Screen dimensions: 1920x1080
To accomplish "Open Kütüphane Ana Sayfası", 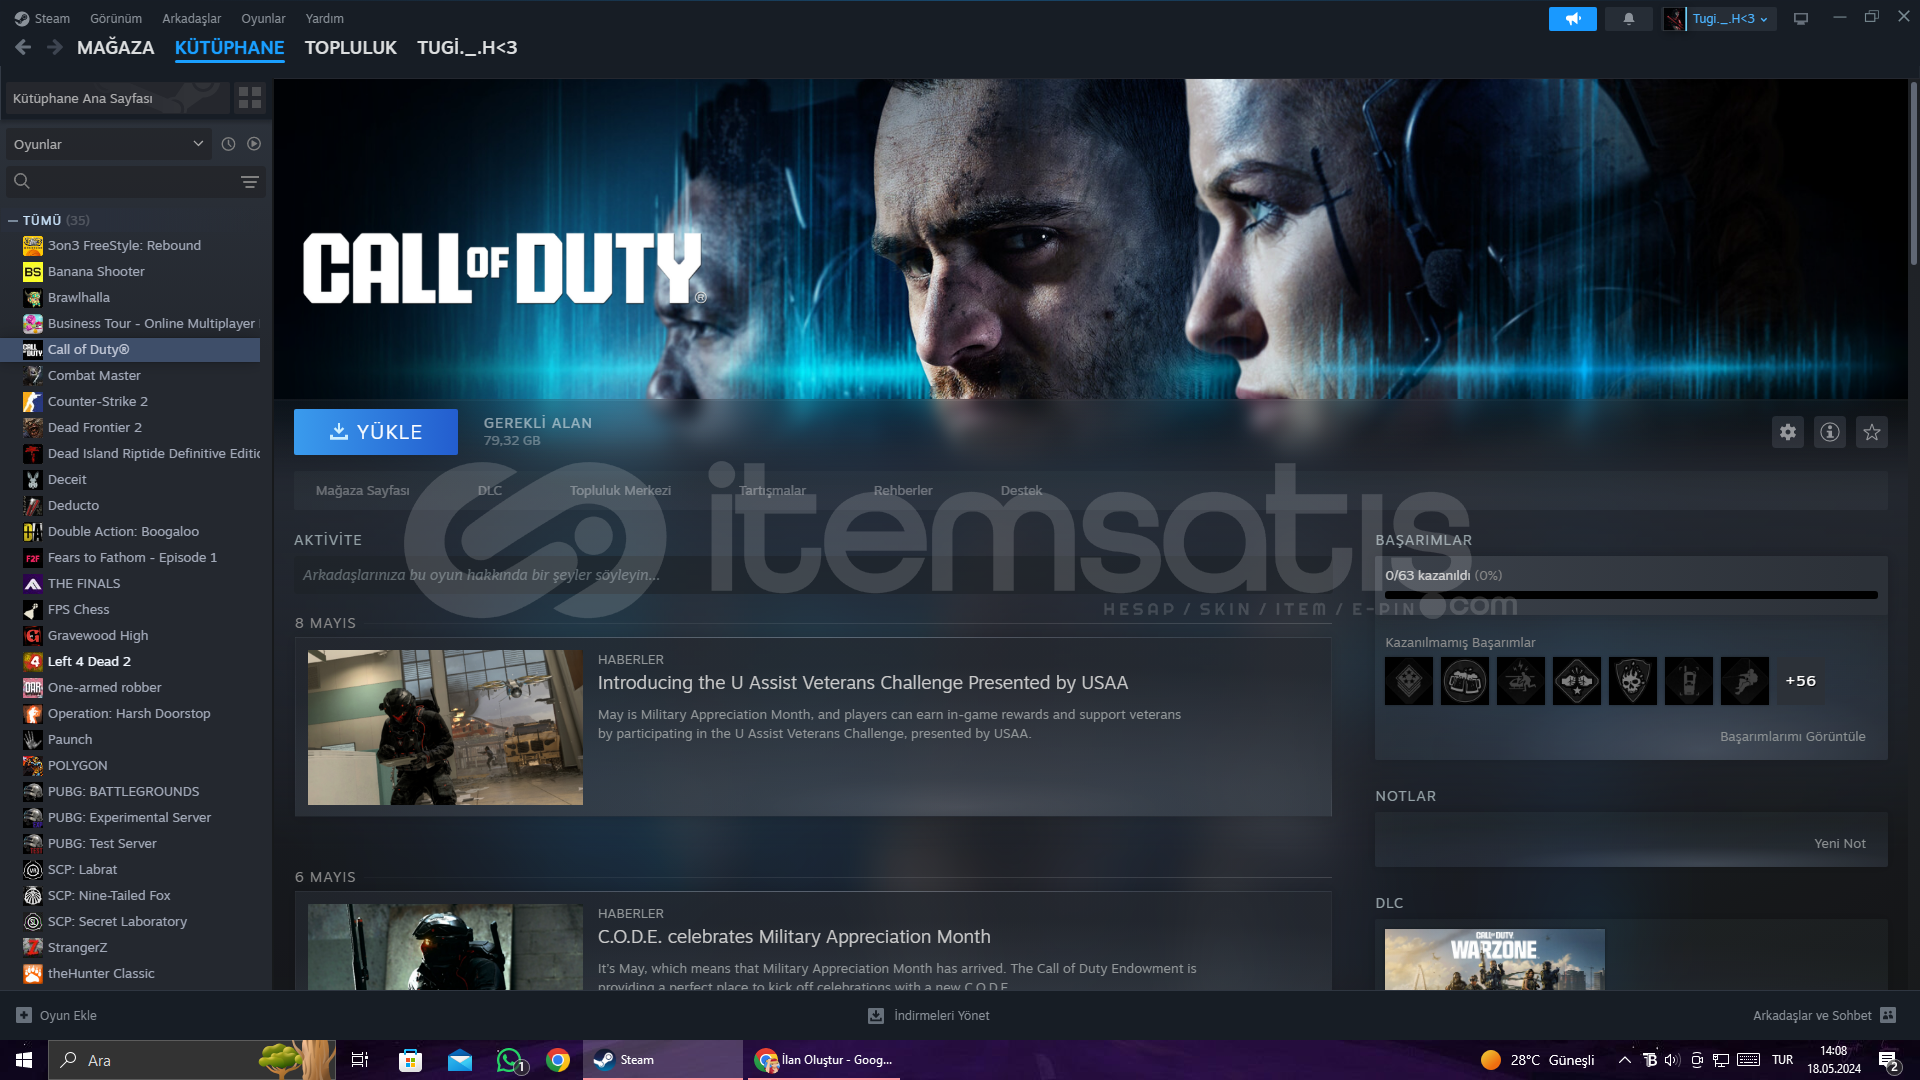I will click(x=118, y=98).
